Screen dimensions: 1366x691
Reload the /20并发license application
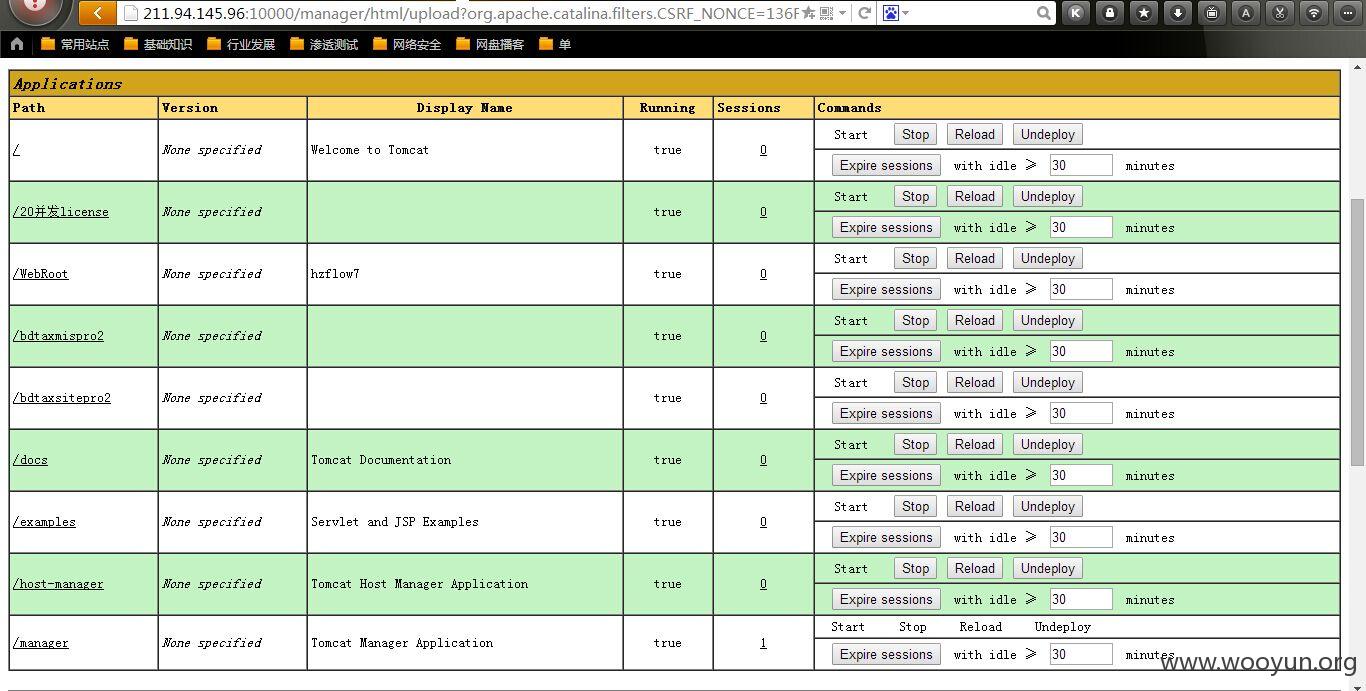point(975,197)
